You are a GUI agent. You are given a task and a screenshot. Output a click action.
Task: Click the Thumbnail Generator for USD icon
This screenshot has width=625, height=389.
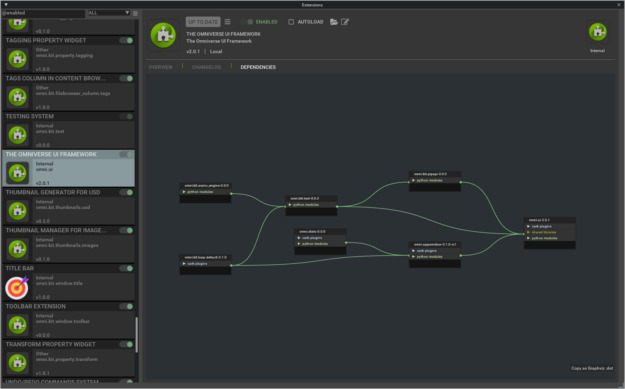point(18,211)
